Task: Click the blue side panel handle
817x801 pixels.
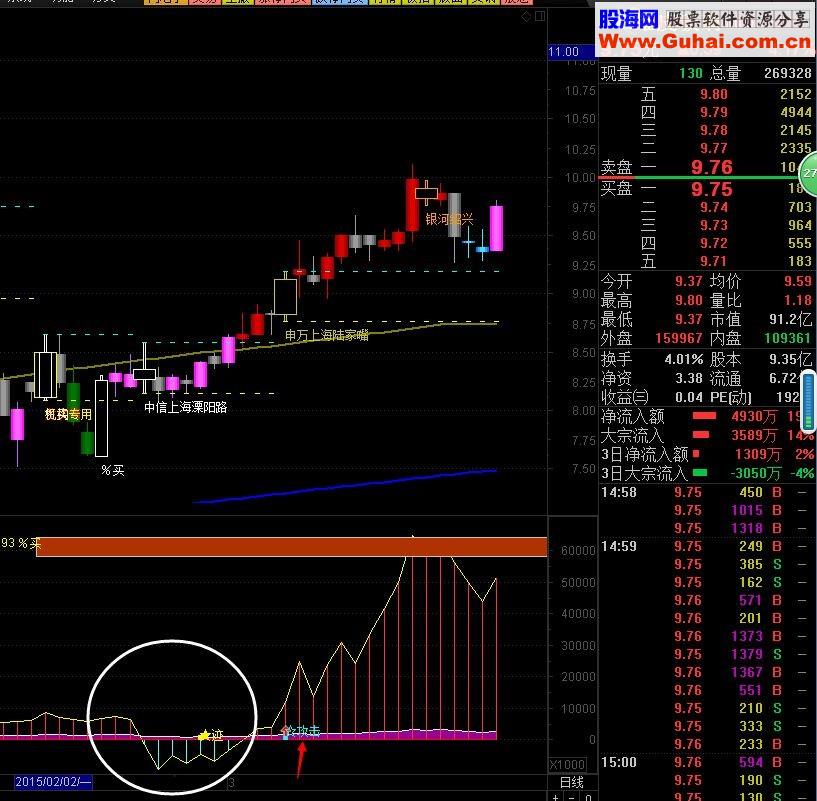Action: click(x=809, y=401)
